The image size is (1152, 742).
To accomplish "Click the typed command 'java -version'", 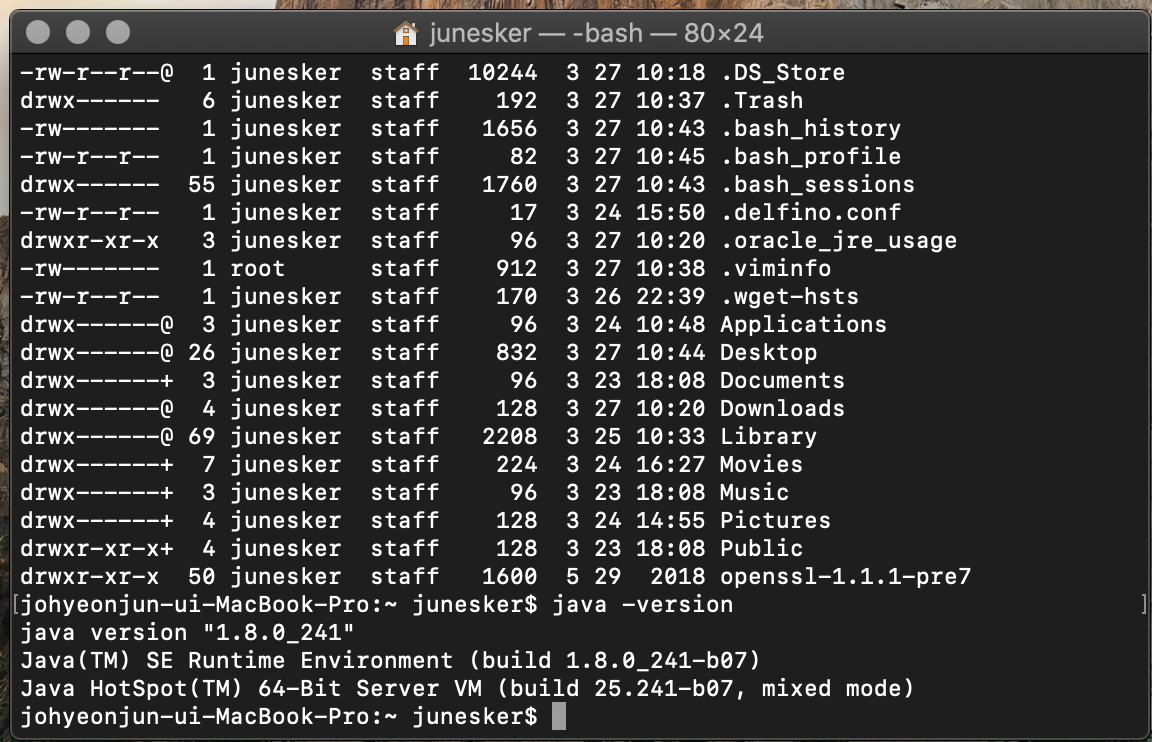I will click(643, 605).
